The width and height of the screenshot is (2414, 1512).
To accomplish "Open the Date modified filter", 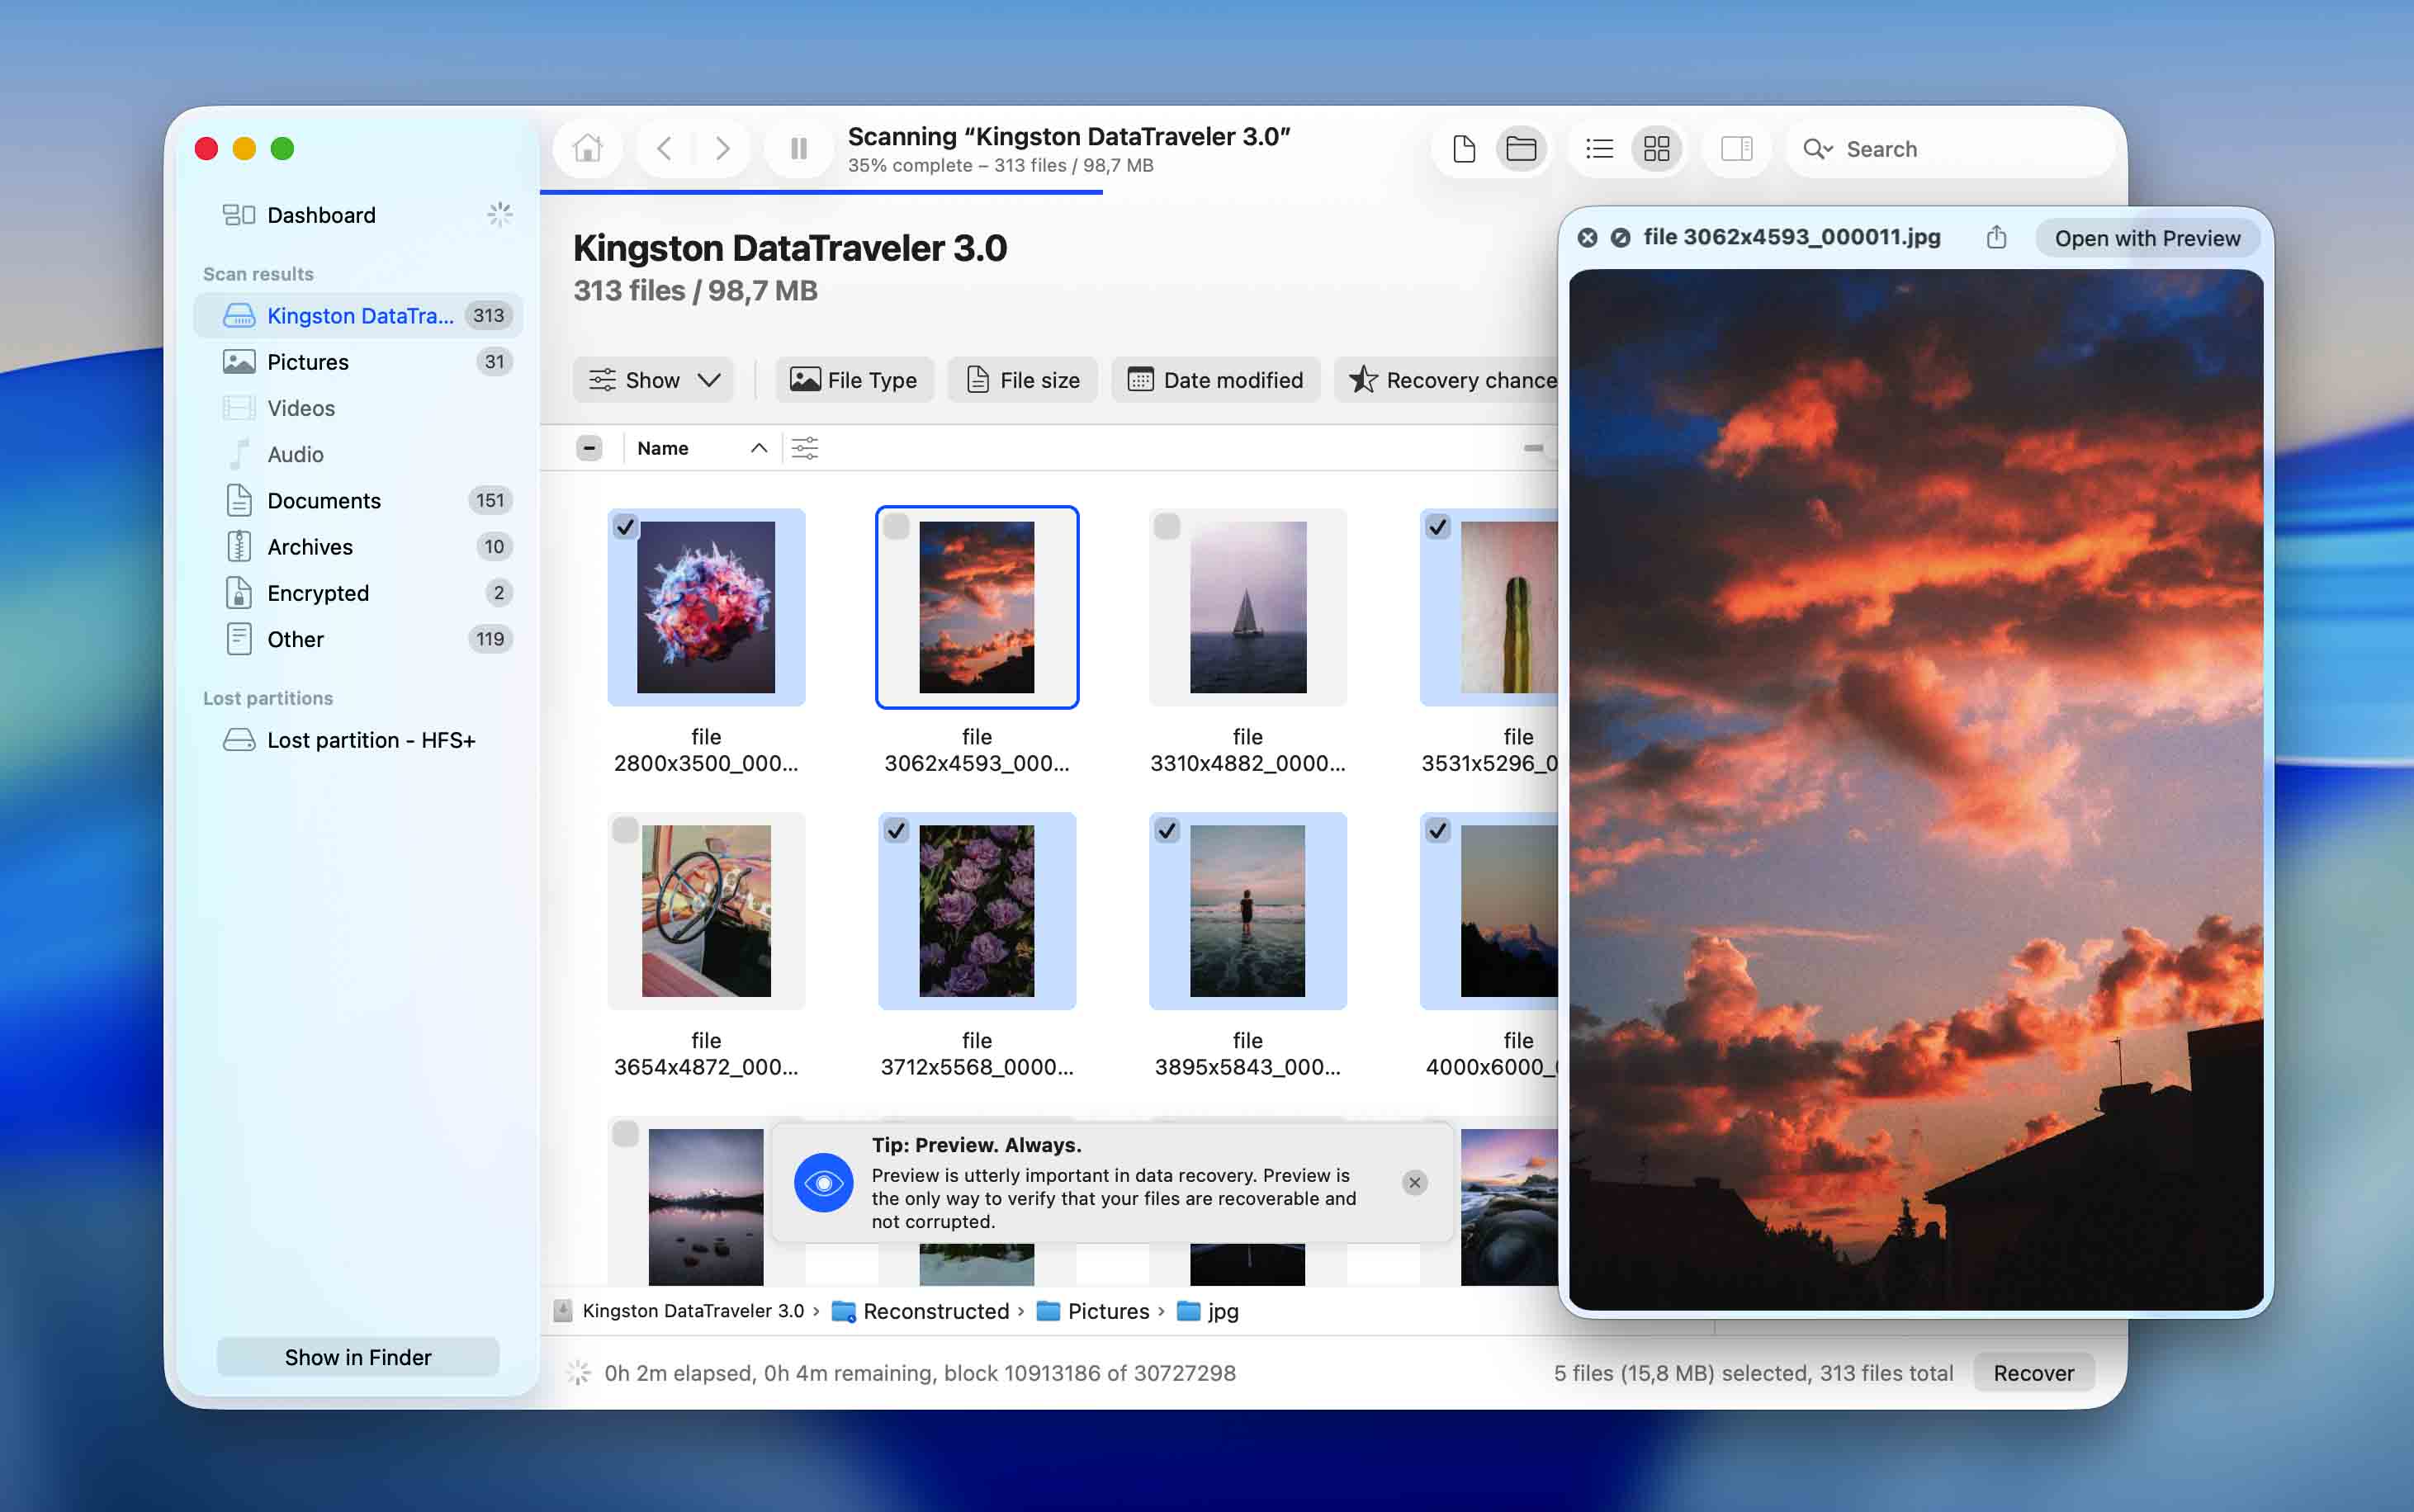I will click(x=1215, y=380).
